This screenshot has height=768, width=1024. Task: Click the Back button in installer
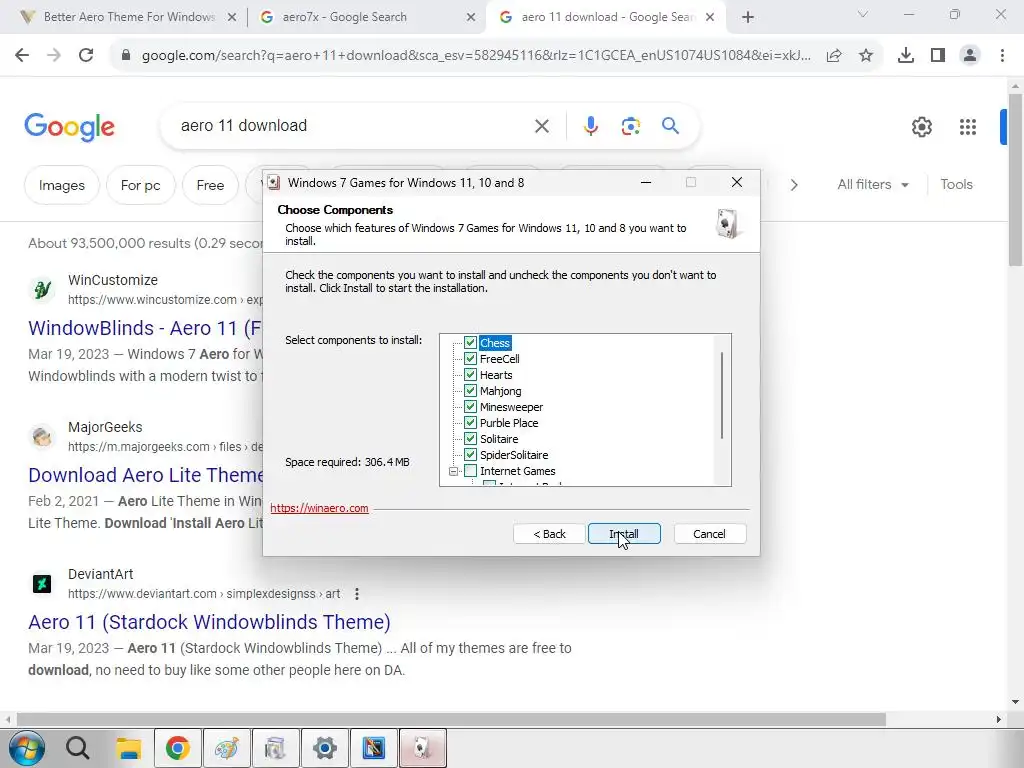click(549, 534)
